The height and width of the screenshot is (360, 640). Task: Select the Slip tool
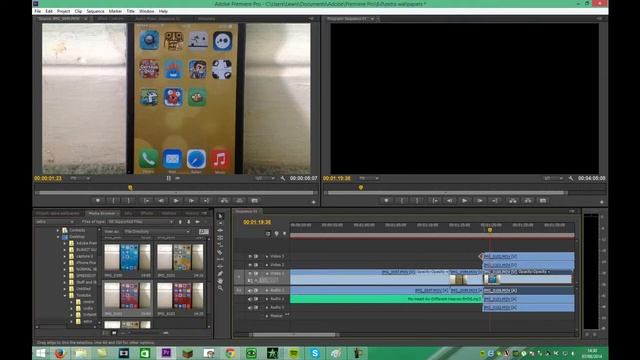click(x=220, y=259)
